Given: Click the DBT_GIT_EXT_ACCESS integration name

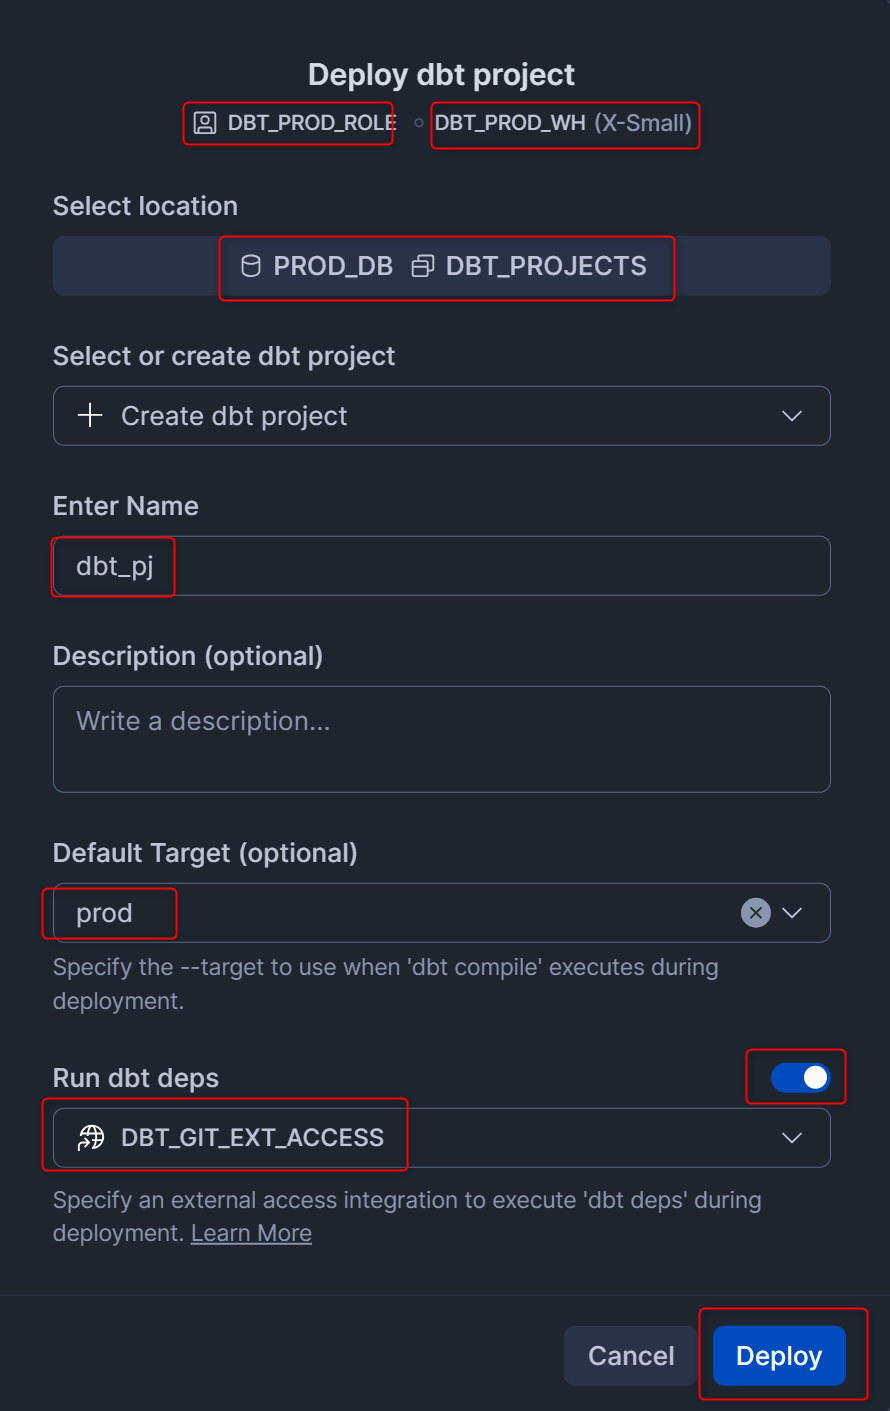Looking at the screenshot, I should click(x=252, y=1137).
